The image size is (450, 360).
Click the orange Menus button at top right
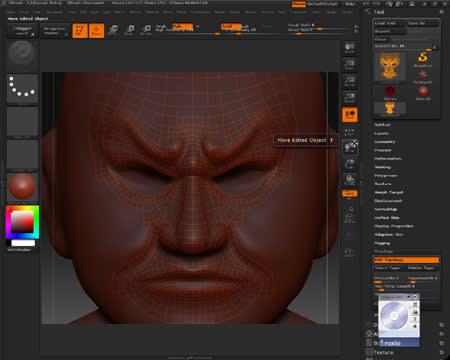point(299,4)
